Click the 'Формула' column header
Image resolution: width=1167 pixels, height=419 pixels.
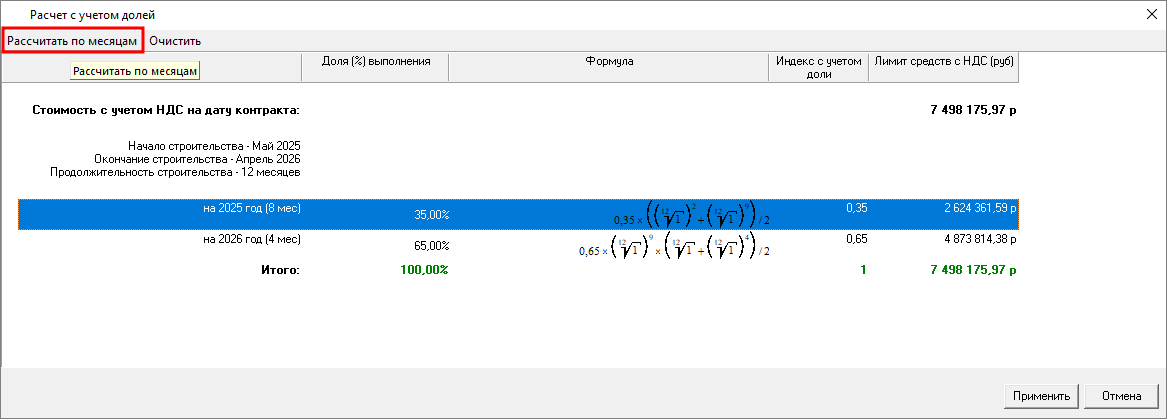[x=609, y=62]
